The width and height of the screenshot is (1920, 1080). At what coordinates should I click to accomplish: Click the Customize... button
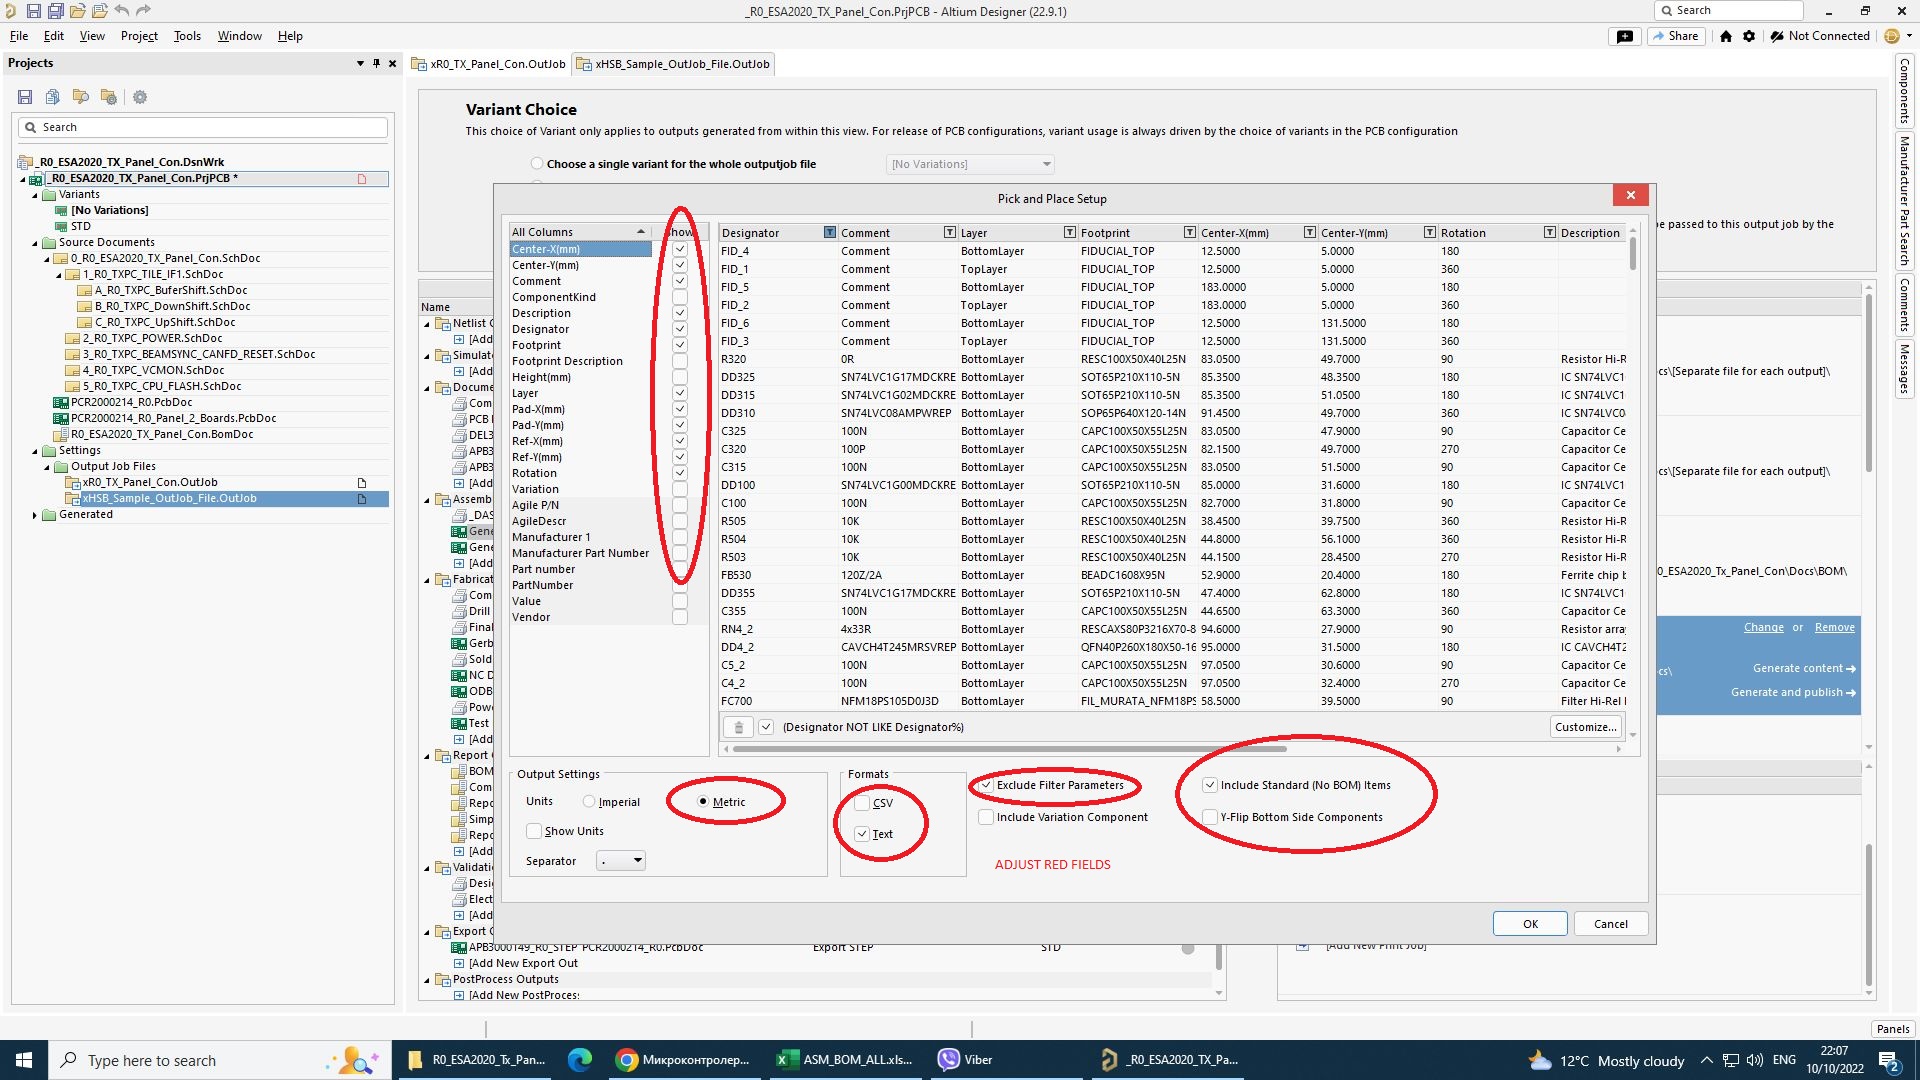click(x=1586, y=727)
